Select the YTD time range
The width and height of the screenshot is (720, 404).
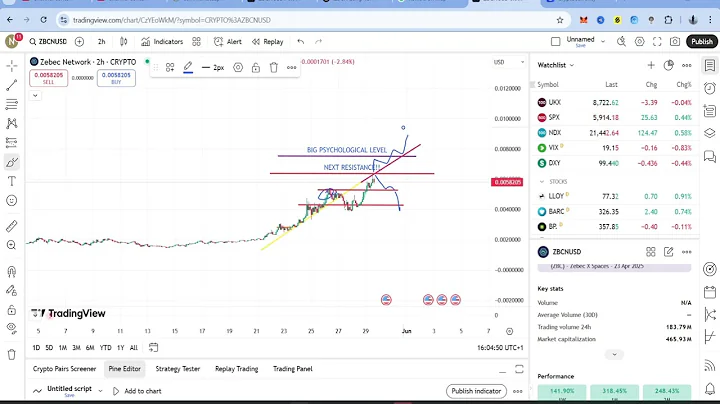105,348
